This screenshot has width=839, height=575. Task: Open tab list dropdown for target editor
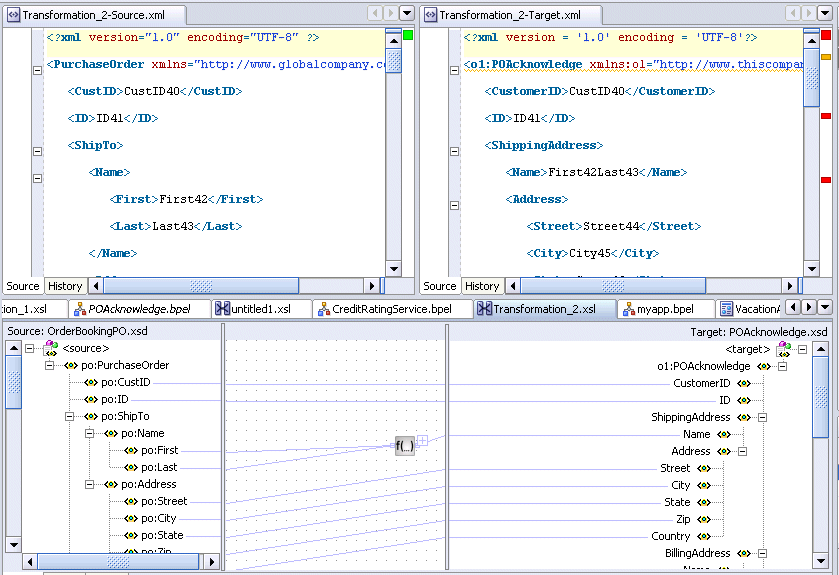click(x=823, y=13)
